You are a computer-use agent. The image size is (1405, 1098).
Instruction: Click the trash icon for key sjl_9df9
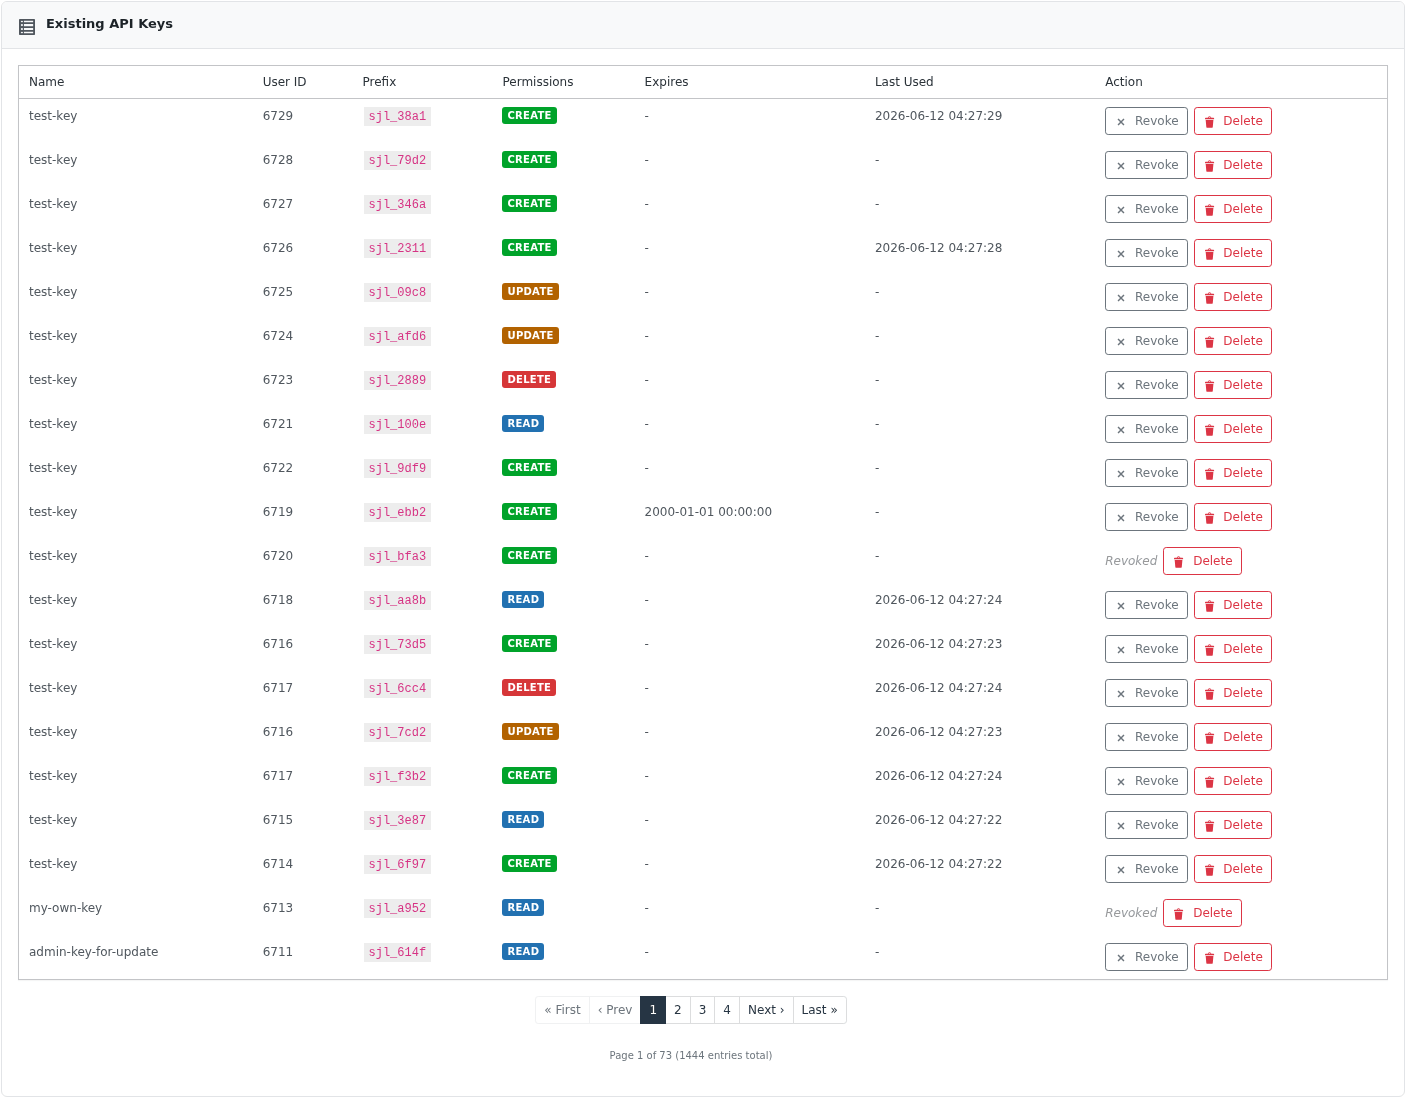click(x=1209, y=474)
